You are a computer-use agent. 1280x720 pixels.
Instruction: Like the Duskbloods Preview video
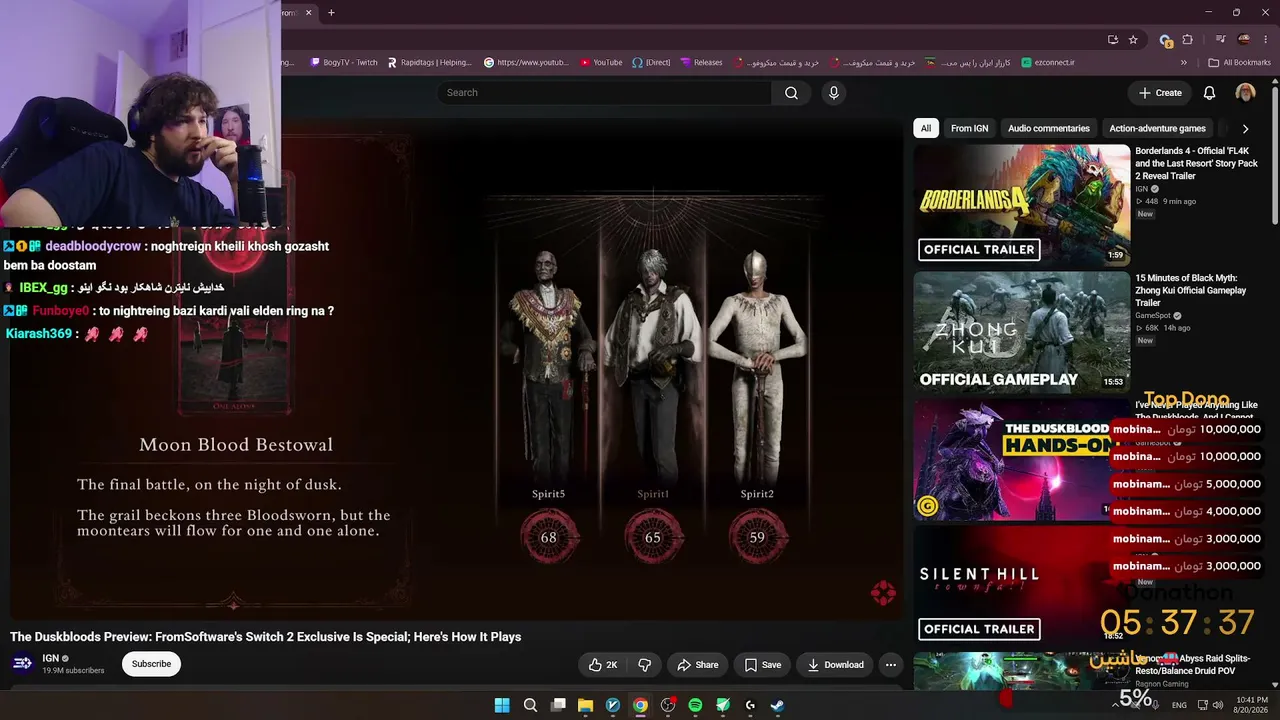(x=603, y=665)
